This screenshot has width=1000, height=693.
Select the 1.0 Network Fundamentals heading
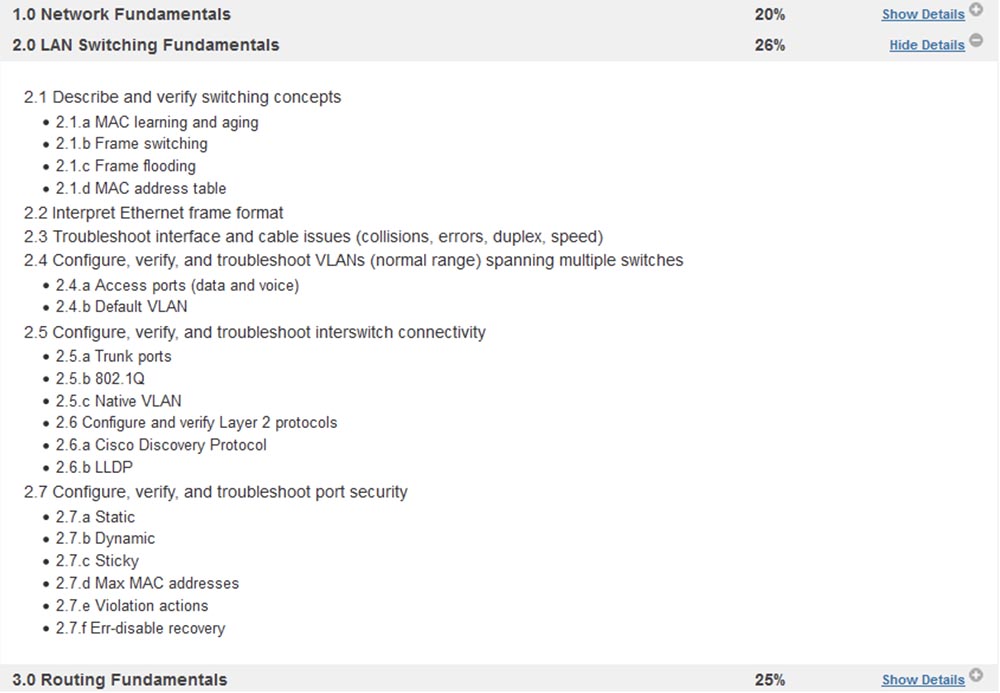(x=121, y=14)
